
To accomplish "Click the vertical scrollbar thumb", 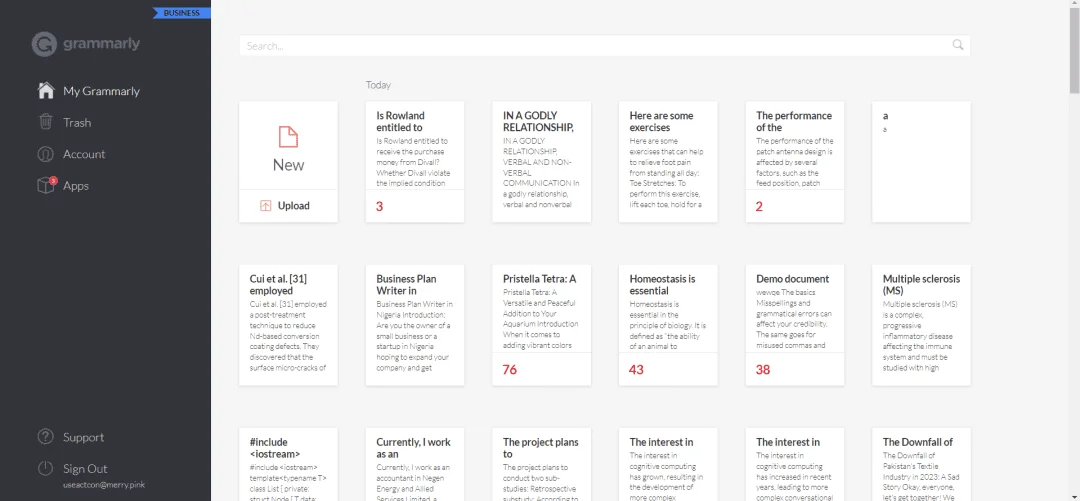I will click(x=1074, y=48).
